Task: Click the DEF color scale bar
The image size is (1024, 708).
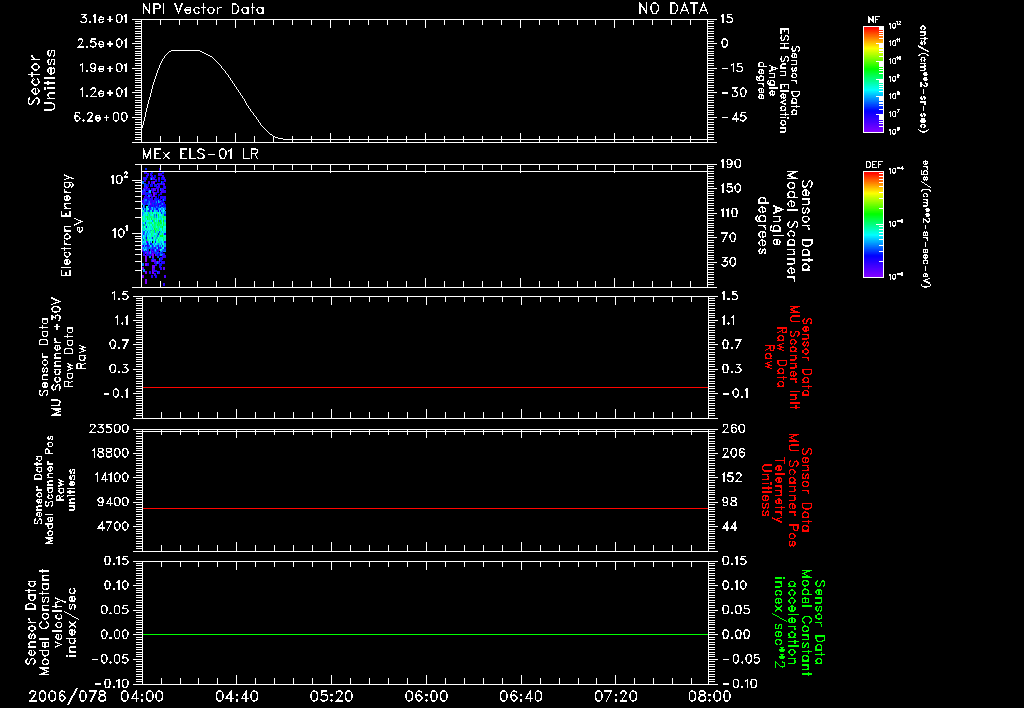Action: point(873,224)
